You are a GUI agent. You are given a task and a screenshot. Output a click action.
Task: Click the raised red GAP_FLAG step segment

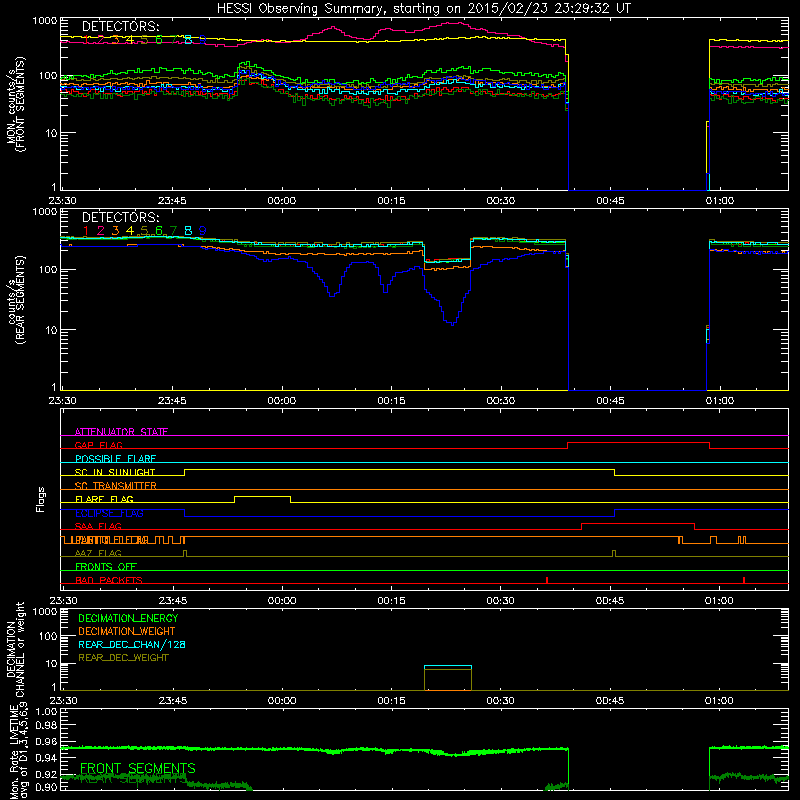638,443
